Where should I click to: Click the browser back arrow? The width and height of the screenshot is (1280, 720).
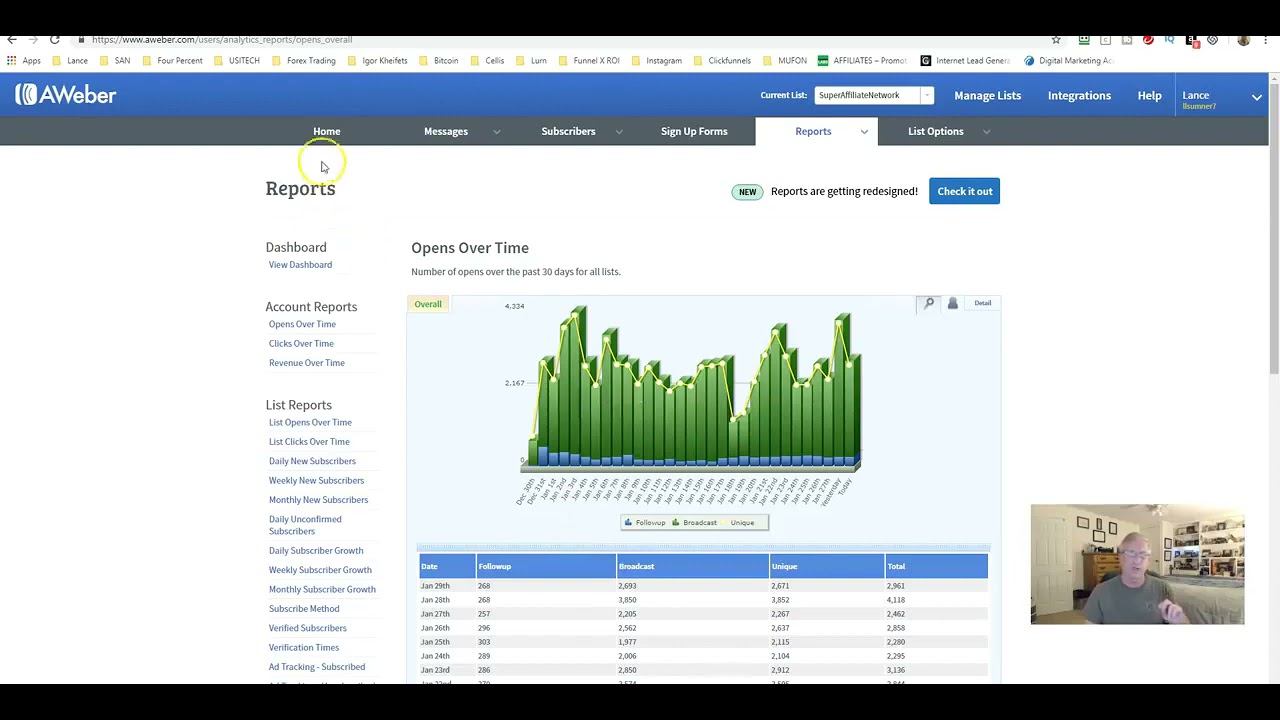click(x=11, y=40)
